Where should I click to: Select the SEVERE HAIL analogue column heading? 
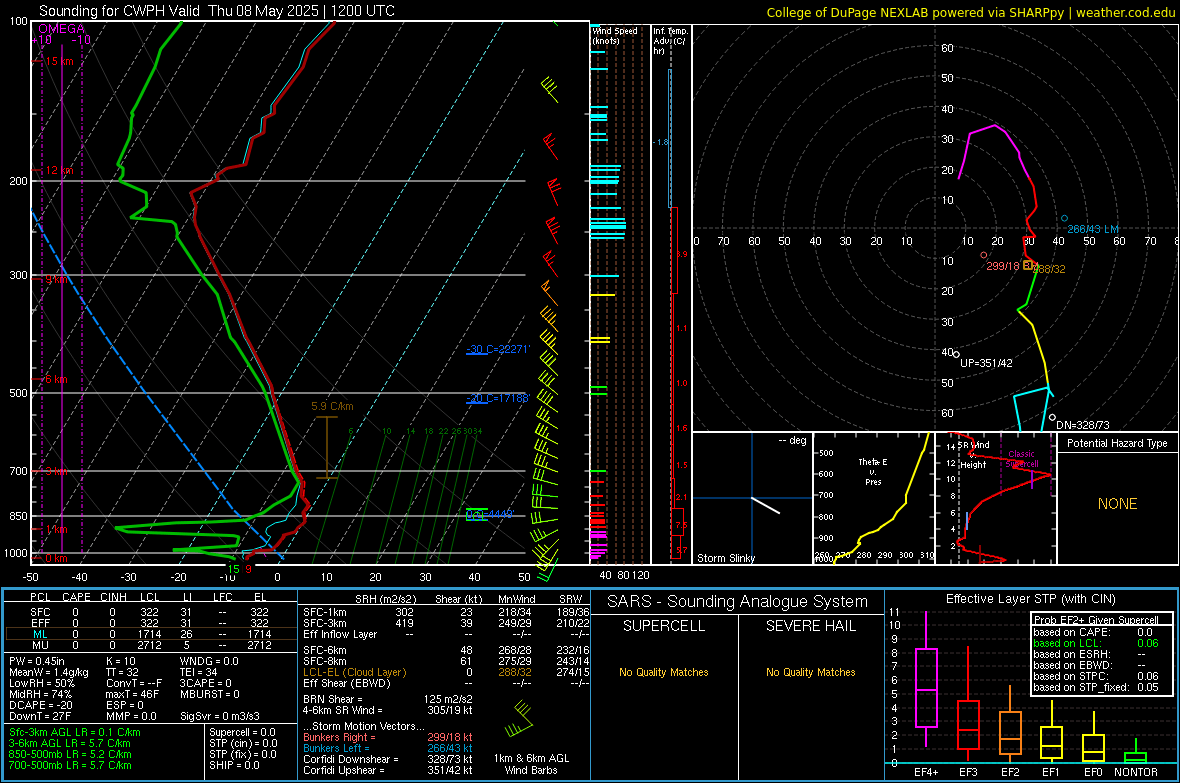point(810,626)
